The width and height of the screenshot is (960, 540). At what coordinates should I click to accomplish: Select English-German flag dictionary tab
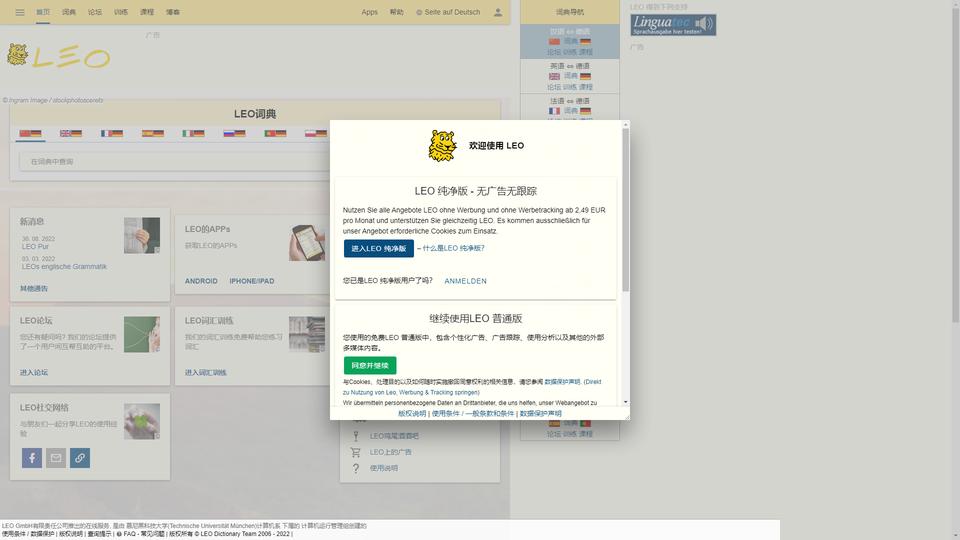click(x=71, y=133)
